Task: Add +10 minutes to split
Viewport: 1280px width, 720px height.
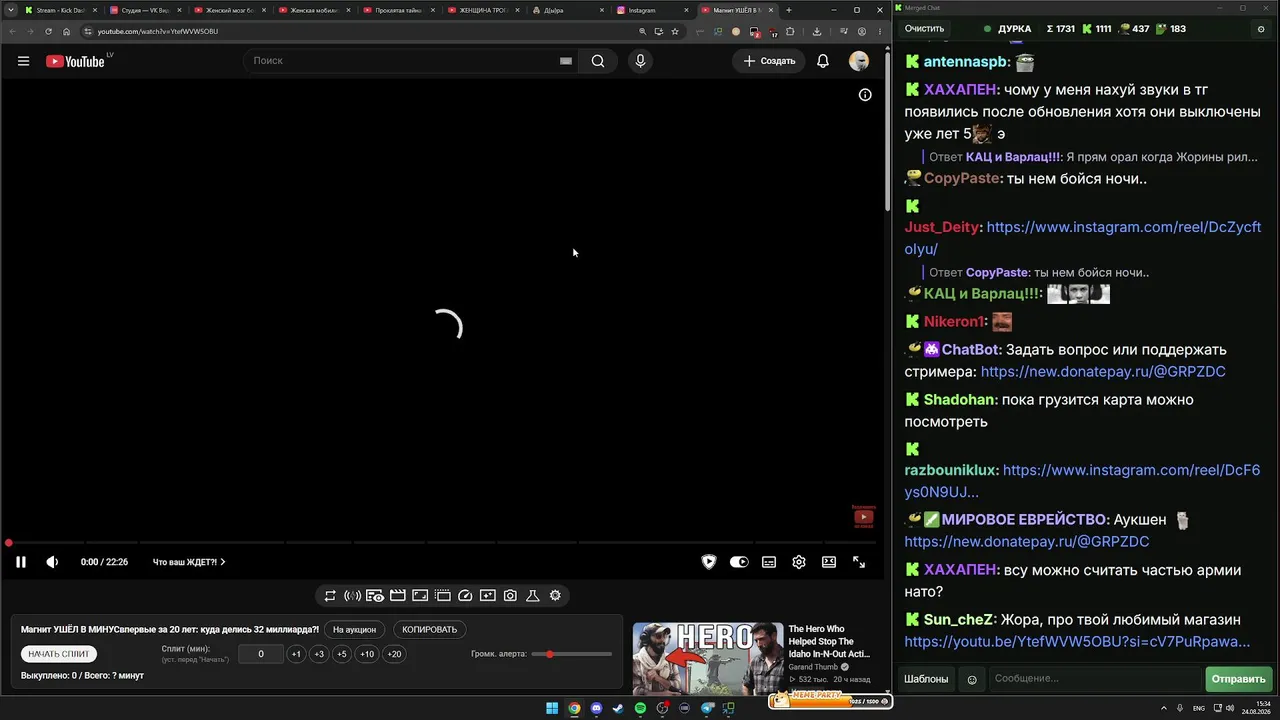Action: [x=367, y=654]
